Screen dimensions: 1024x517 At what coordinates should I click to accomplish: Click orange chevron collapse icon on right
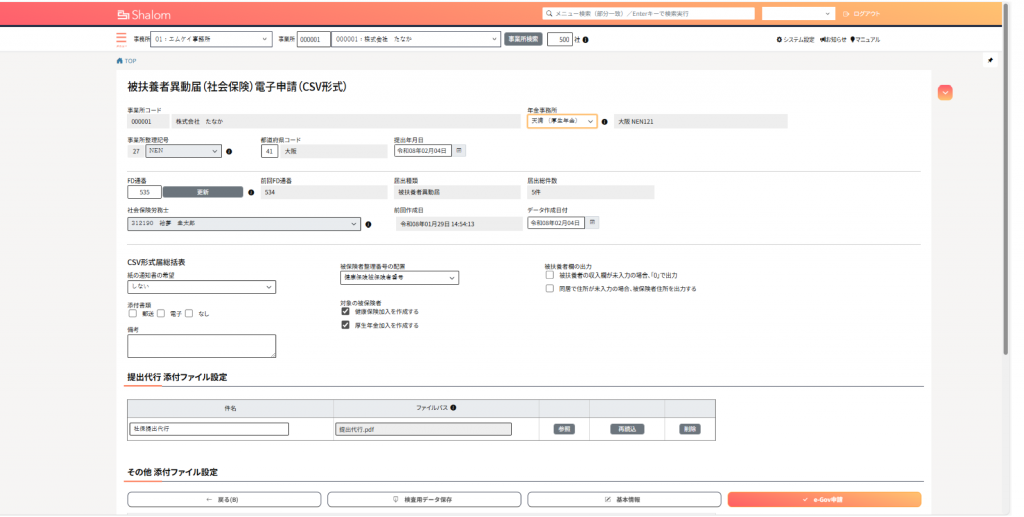coord(945,92)
